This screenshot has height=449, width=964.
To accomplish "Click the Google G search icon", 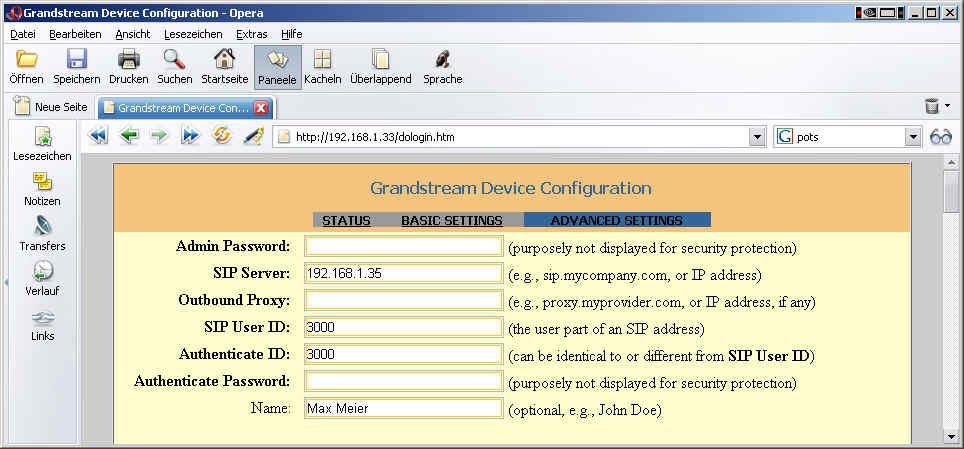I will (784, 137).
